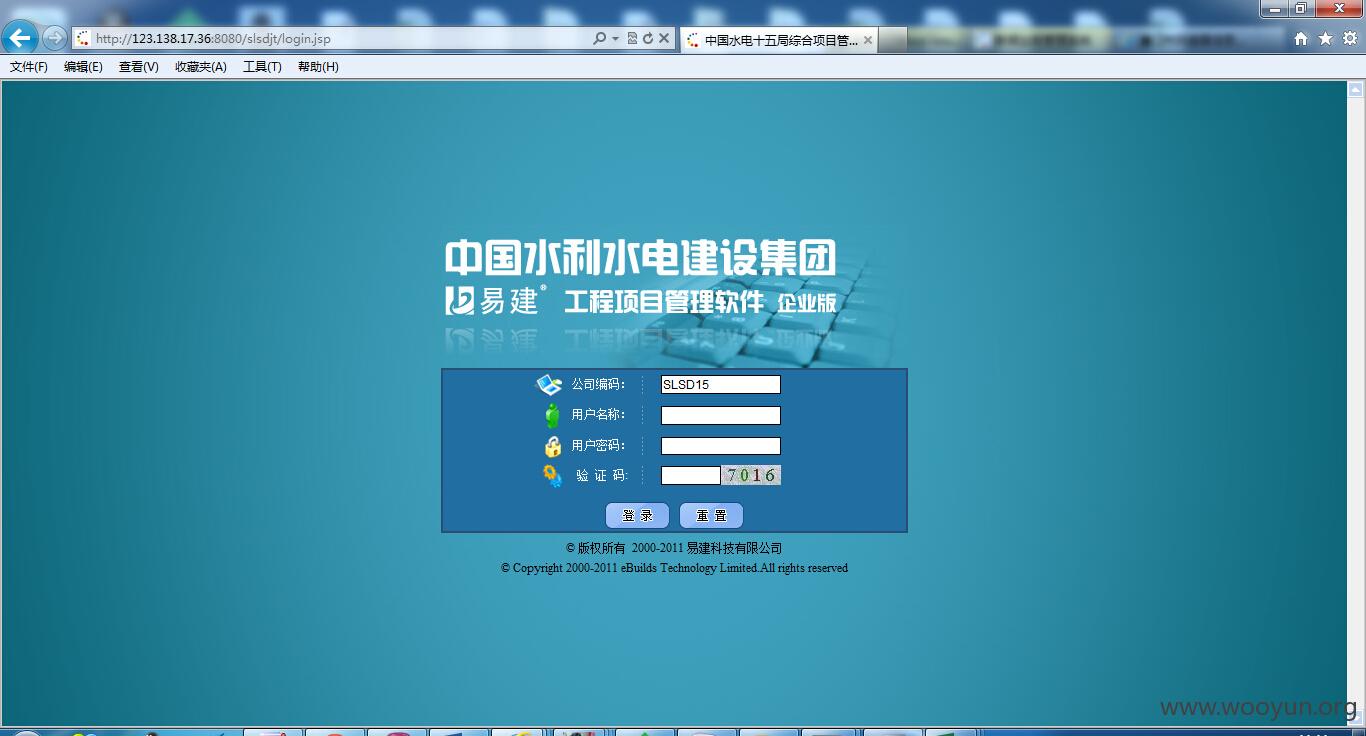Screen dimensions: 1366x736
Task: Open the 工具(T) menu
Action: [x=262, y=67]
